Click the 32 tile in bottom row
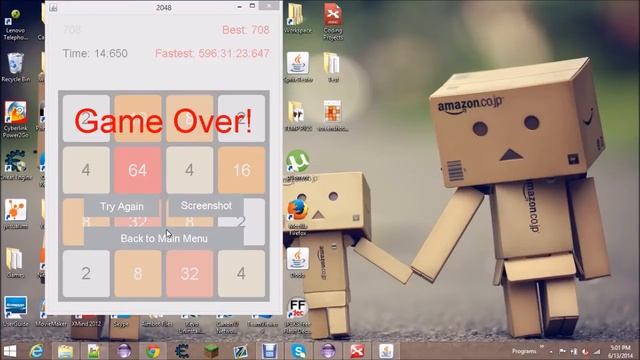This screenshot has width=640, height=360. 189,273
